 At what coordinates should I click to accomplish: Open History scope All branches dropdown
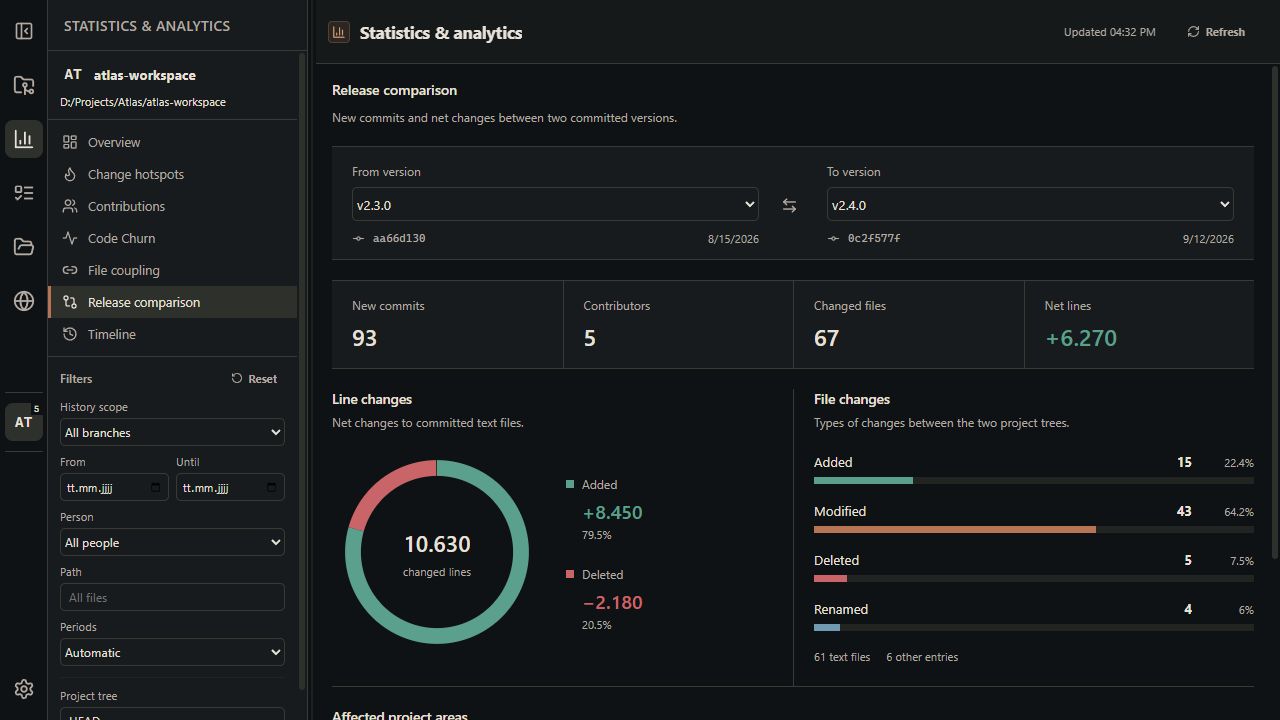pyautogui.click(x=172, y=433)
